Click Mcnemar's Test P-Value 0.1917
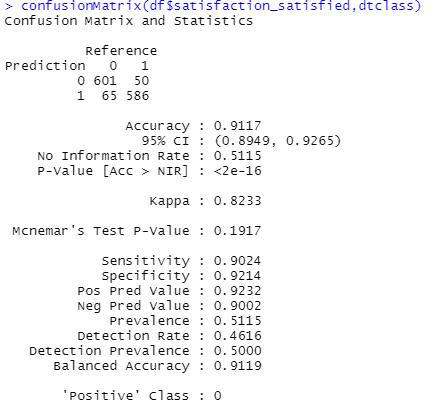The image size is (440, 410). tap(237, 231)
